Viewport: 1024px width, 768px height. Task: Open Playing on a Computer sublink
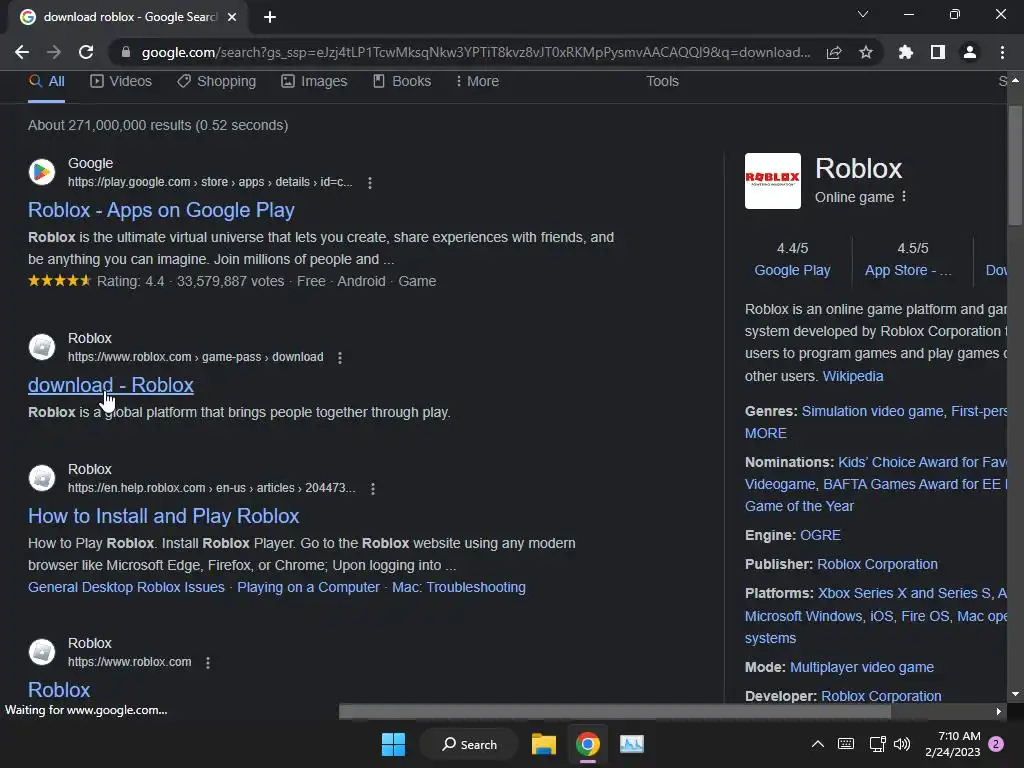click(x=308, y=587)
